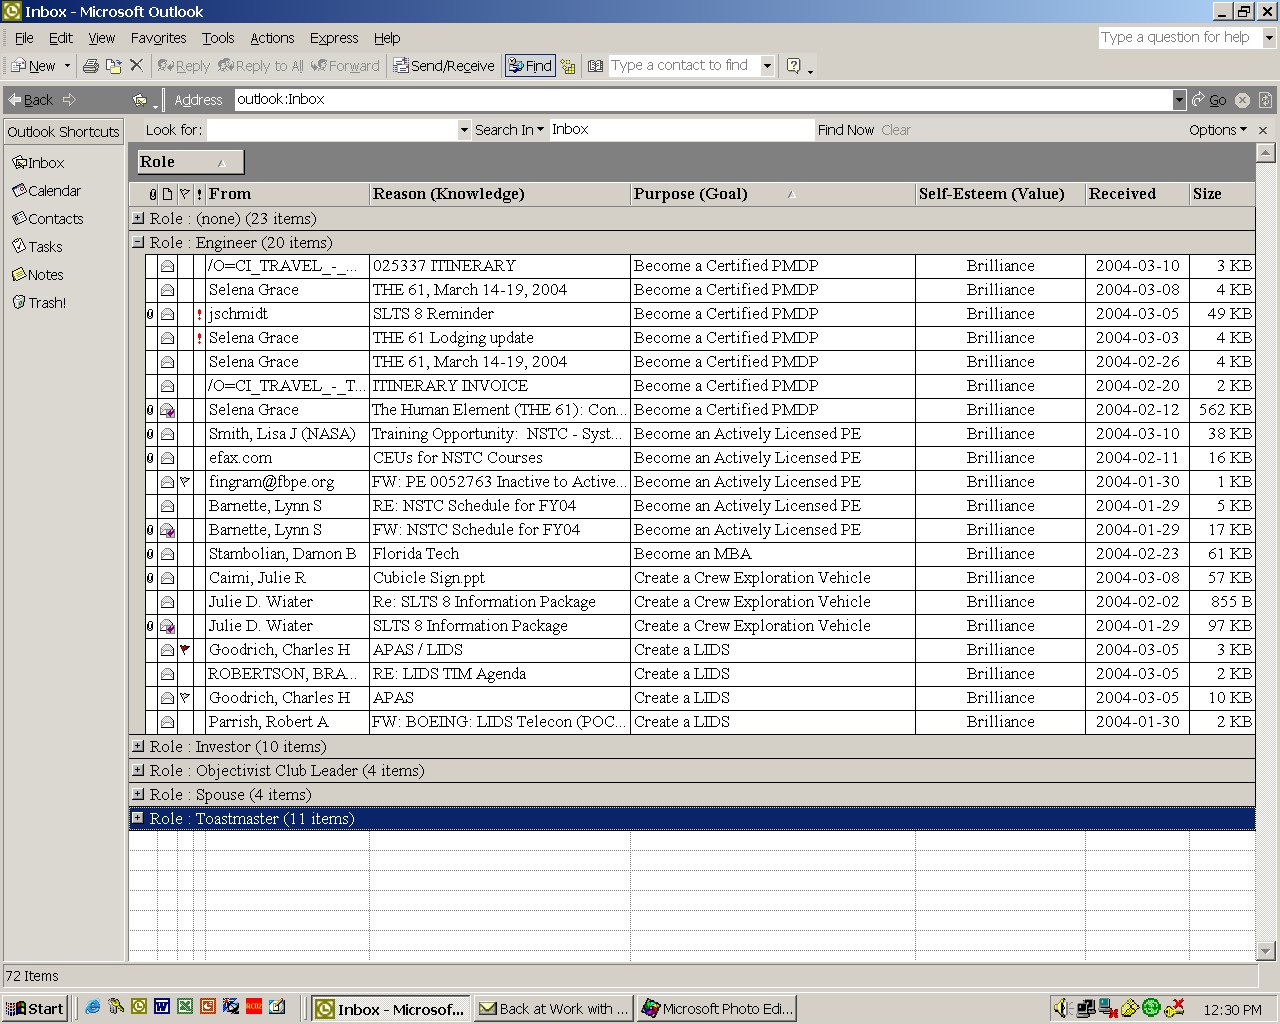1280x1024 pixels.
Task: Open the Inbox shortcut icon
Action: point(19,163)
